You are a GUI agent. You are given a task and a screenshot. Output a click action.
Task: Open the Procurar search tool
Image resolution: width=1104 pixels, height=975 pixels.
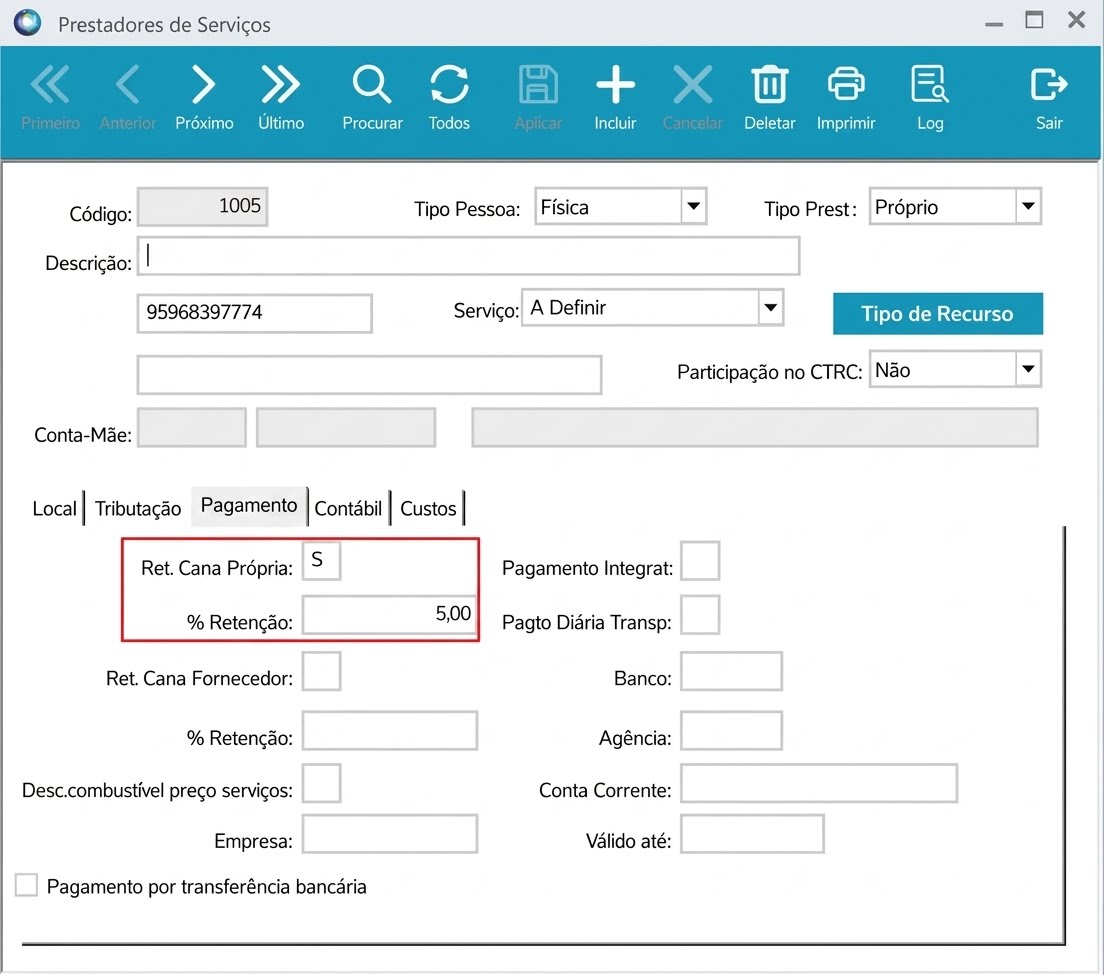pos(372,97)
